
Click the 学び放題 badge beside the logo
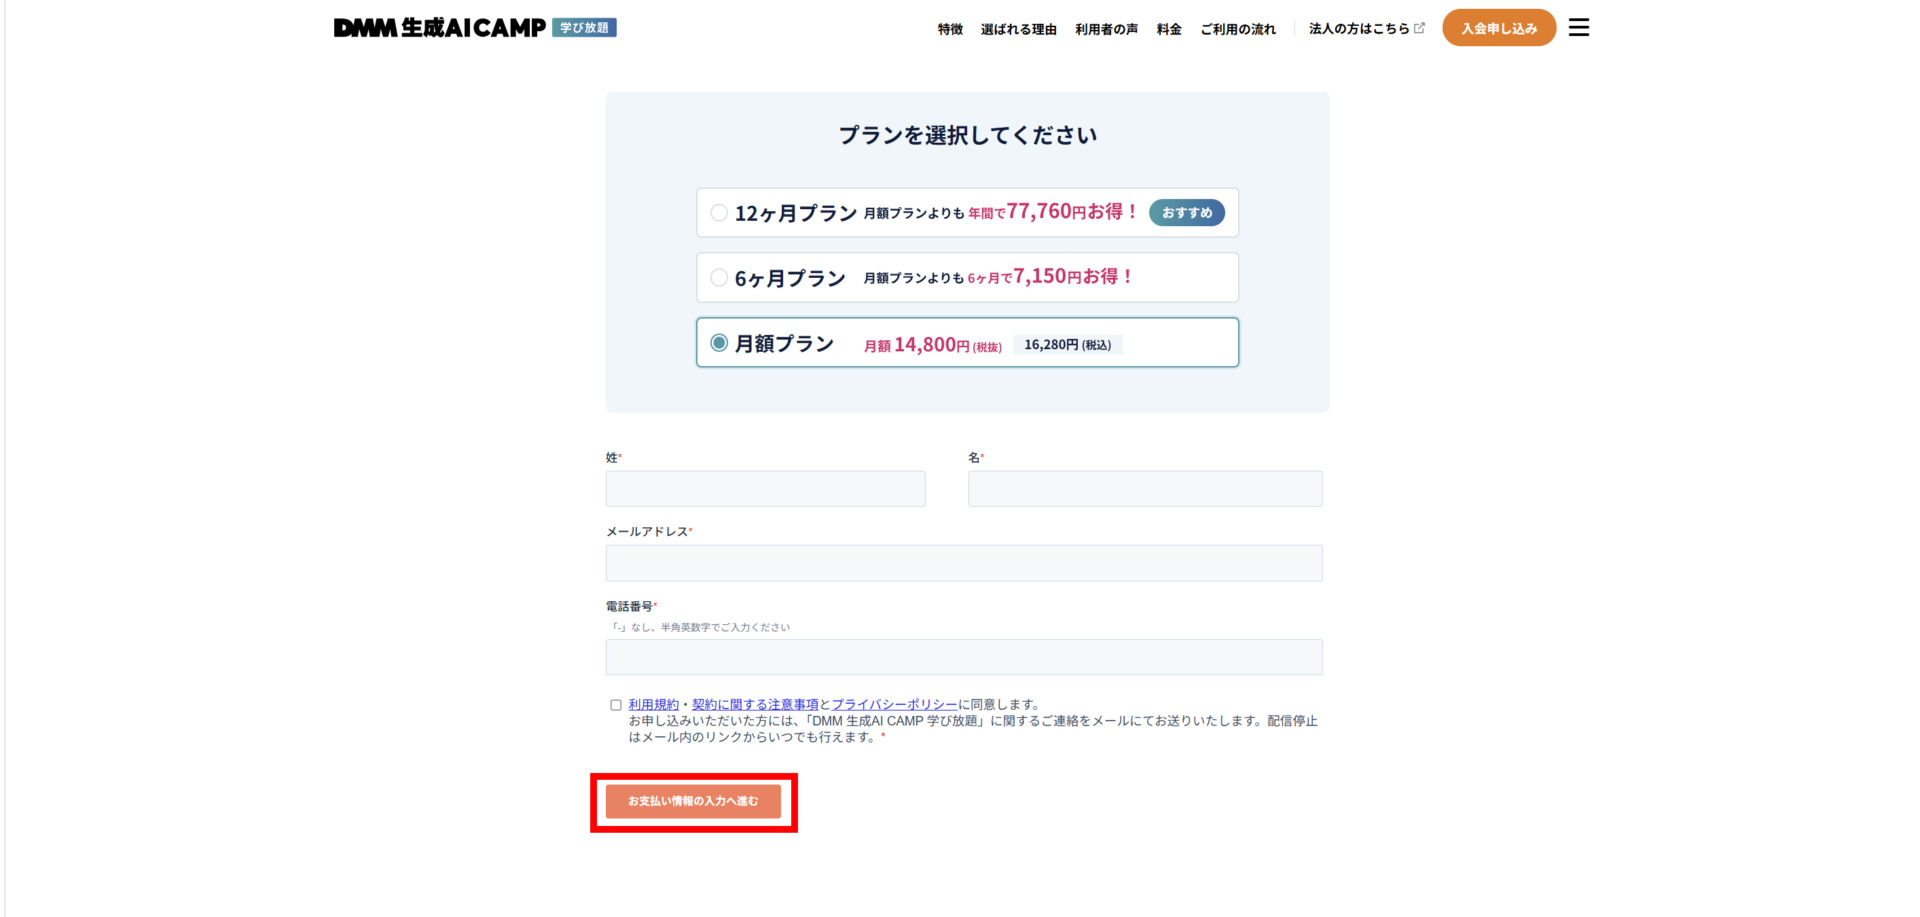click(x=584, y=28)
